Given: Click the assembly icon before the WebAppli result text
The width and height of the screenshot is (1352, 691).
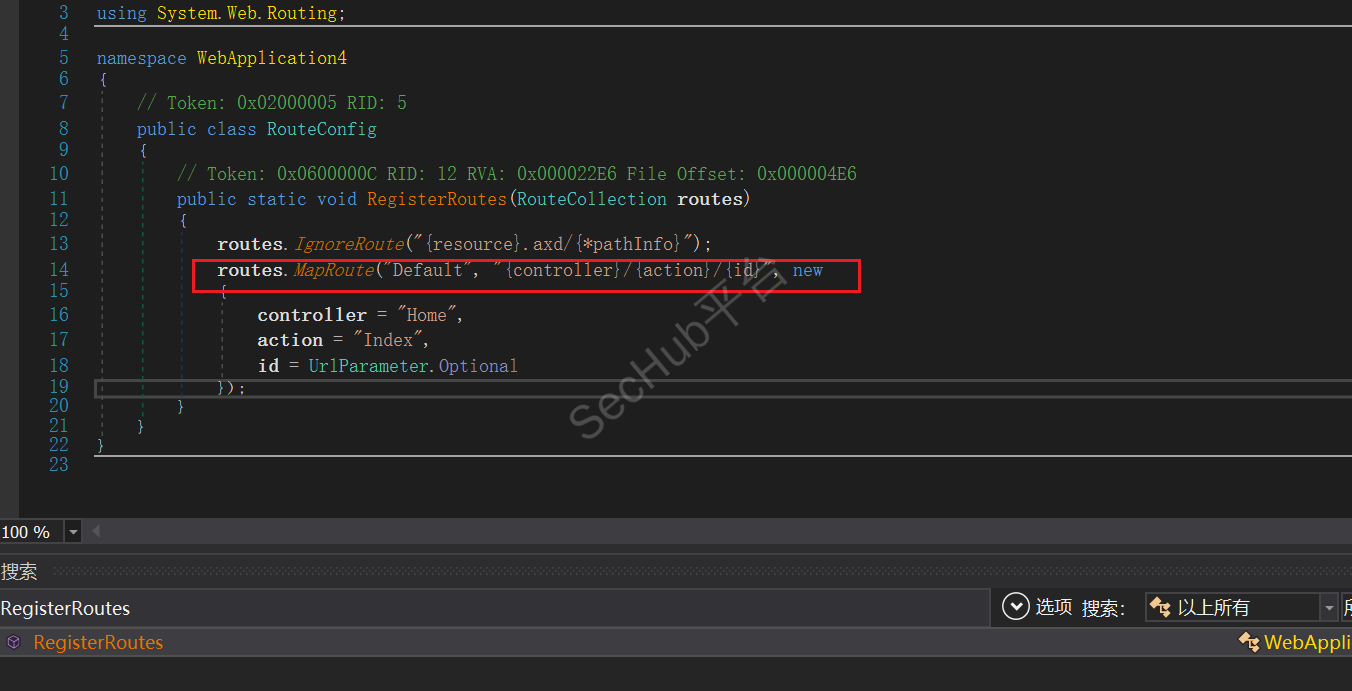Looking at the screenshot, I should (1249, 642).
